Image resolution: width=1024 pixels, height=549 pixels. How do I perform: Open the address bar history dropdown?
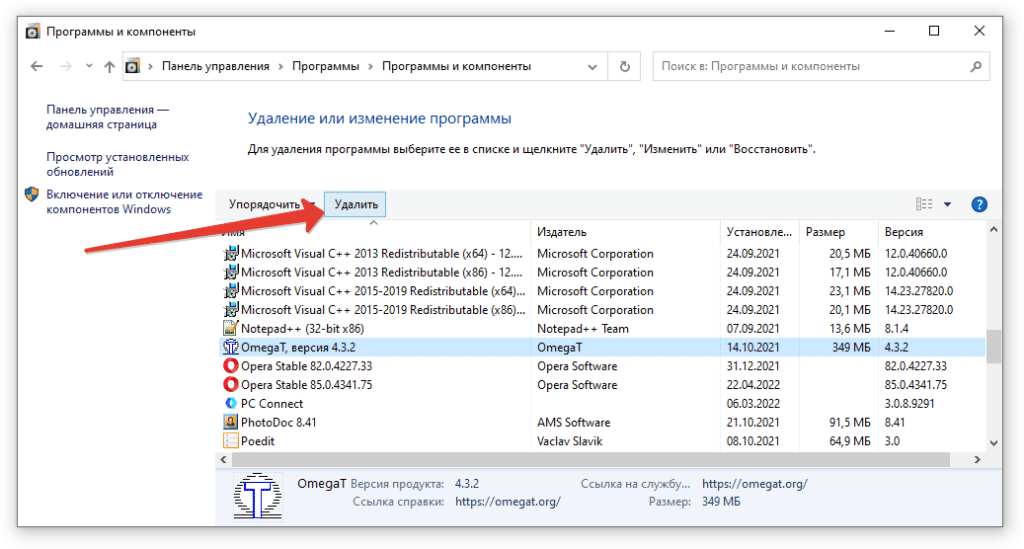click(x=592, y=67)
